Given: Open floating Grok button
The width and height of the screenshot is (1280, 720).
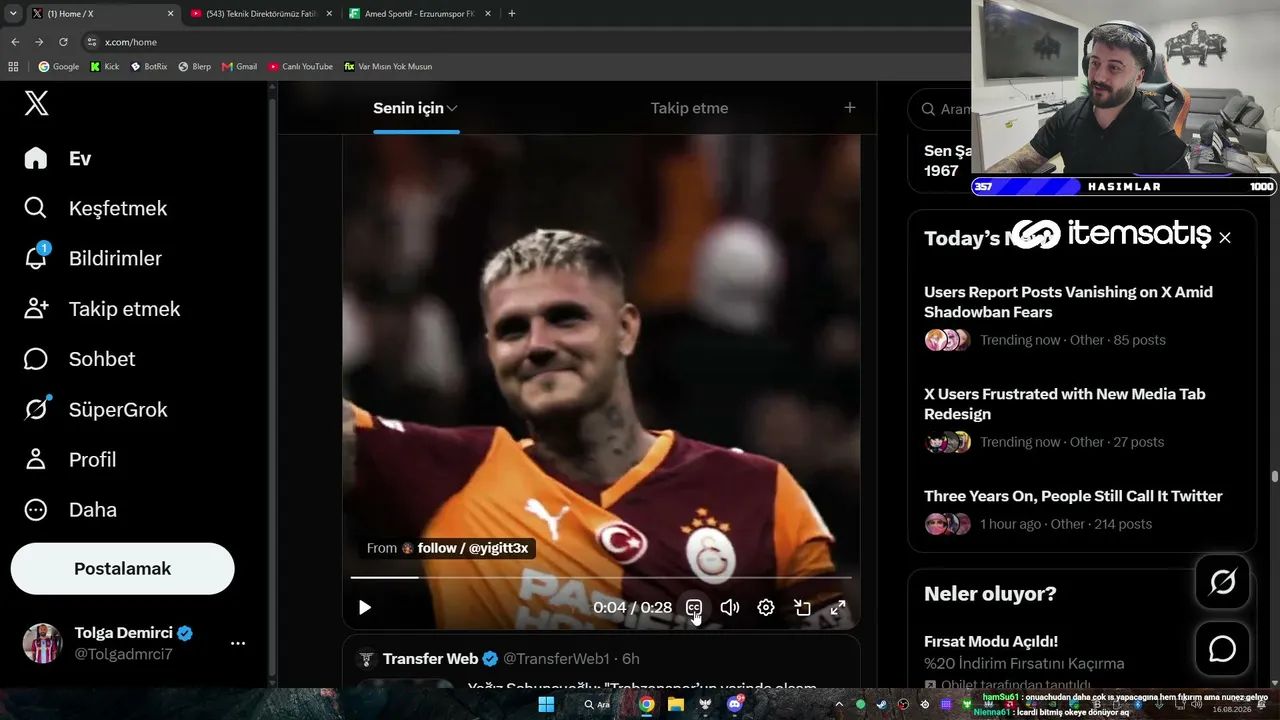Looking at the screenshot, I should click(1222, 582).
